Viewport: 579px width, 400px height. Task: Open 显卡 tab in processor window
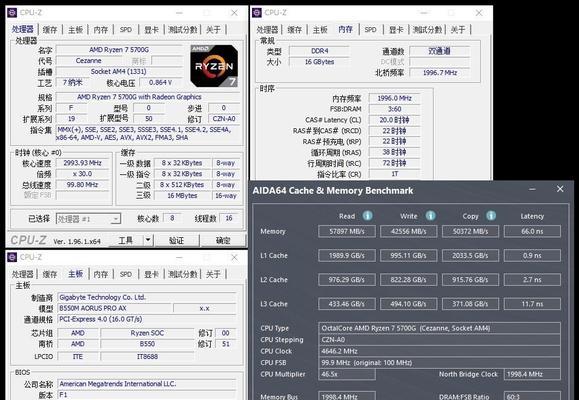pos(151,30)
